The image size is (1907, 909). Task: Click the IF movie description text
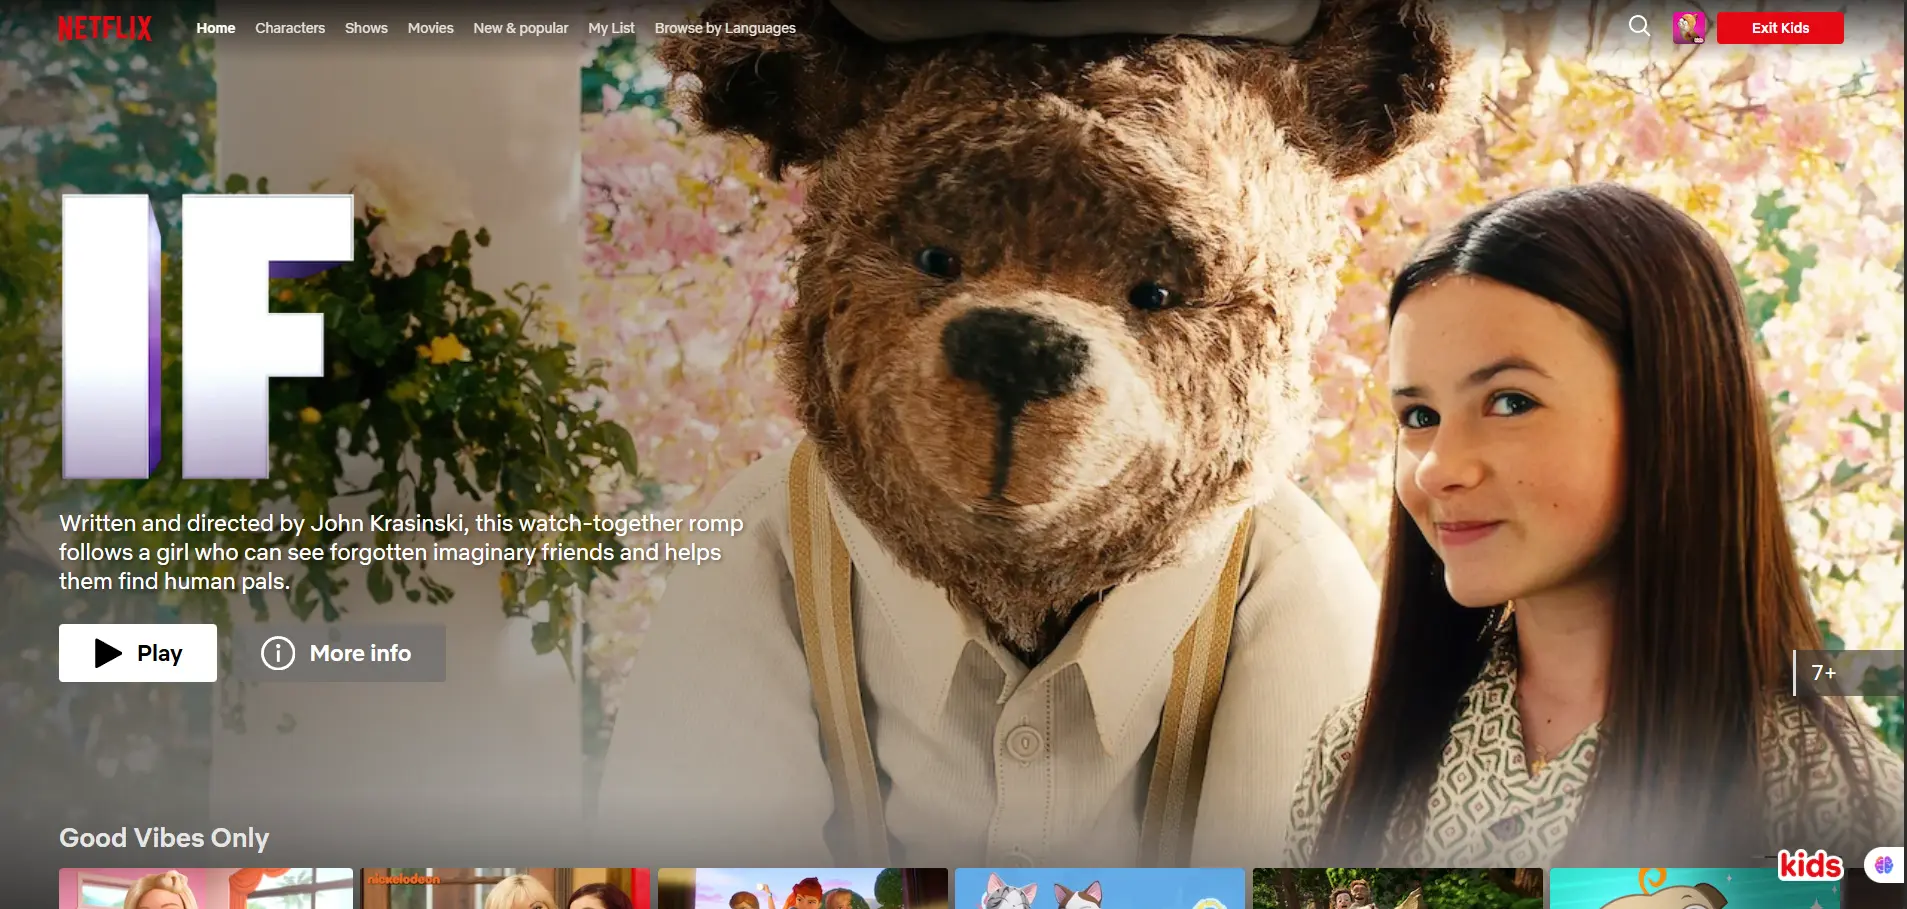(401, 552)
